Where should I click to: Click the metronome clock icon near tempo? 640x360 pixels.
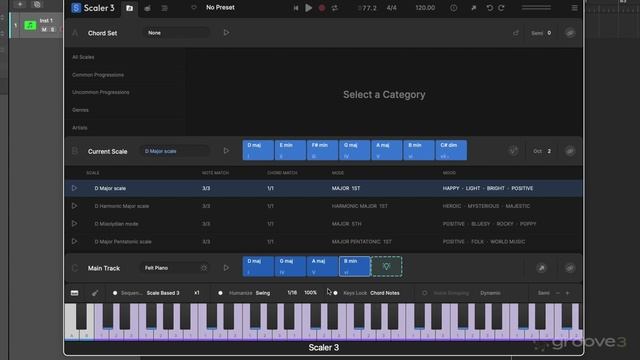(453, 8)
